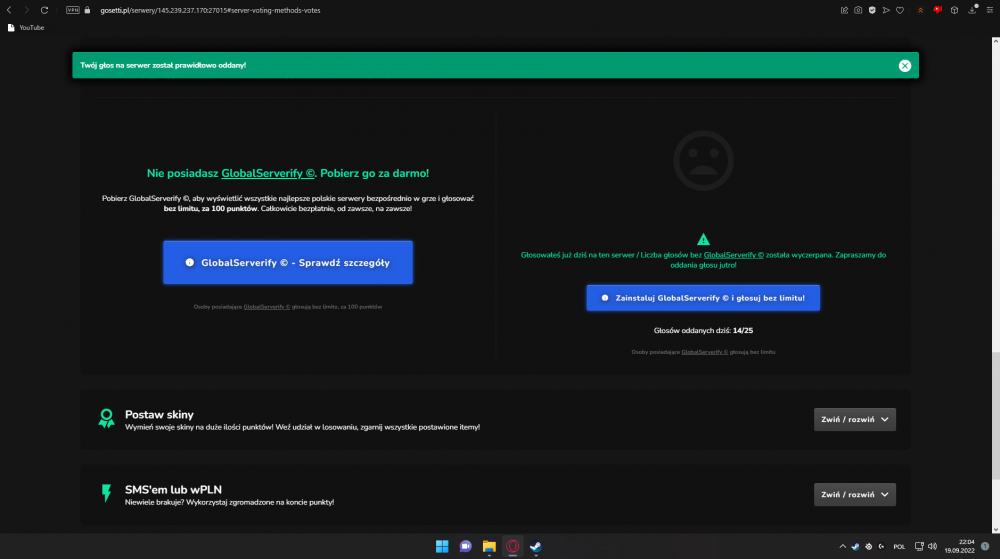Click the 14/25 votes counter text
1000x559 pixels.
click(x=743, y=330)
